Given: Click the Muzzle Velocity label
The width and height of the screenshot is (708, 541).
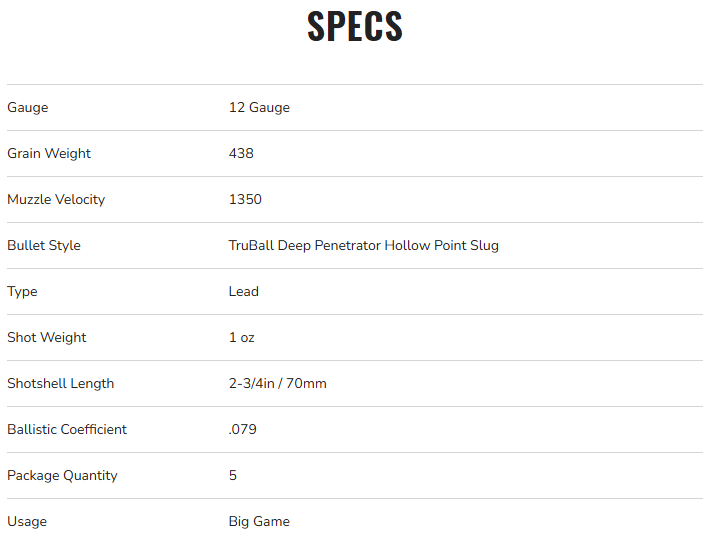Looking at the screenshot, I should pyautogui.click(x=56, y=200).
